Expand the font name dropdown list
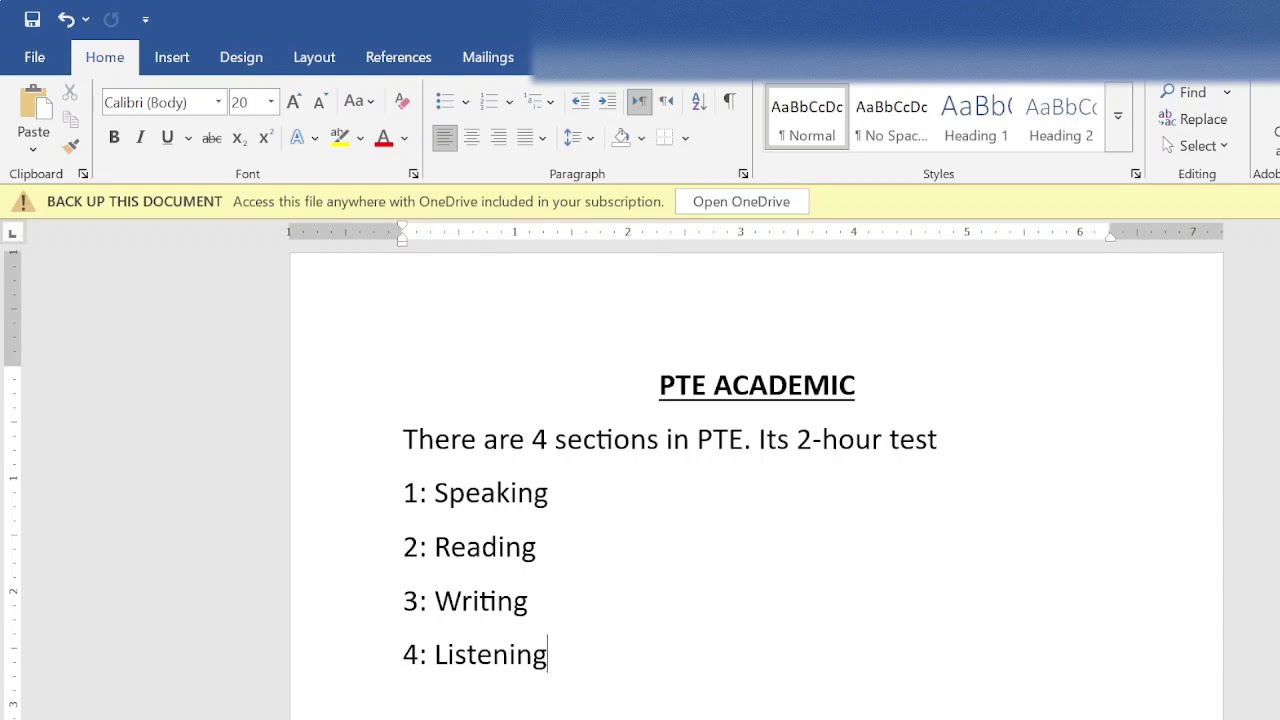This screenshot has height=720, width=1280. click(x=218, y=102)
